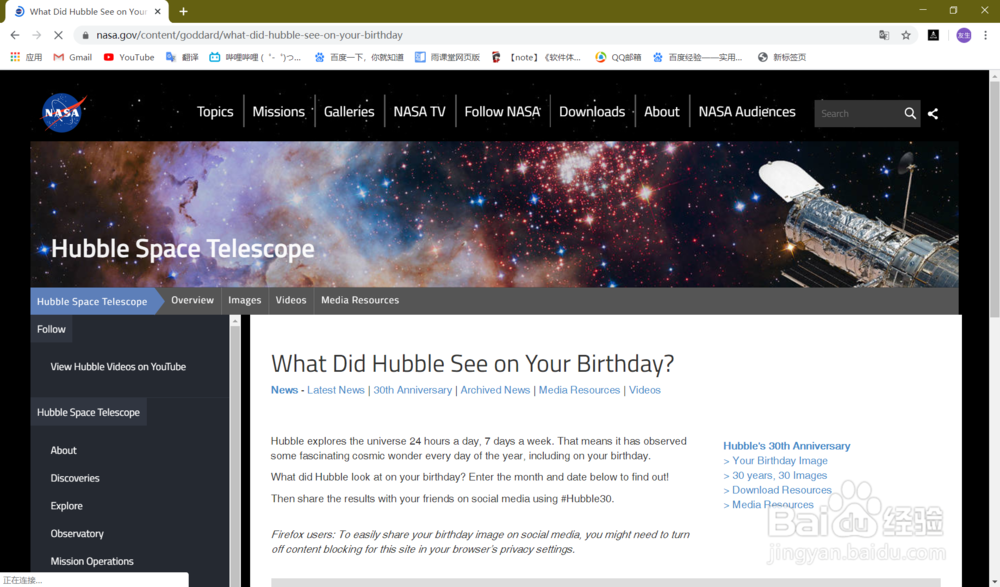
Task: Open the Discoveries sidebar link
Action: [75, 478]
